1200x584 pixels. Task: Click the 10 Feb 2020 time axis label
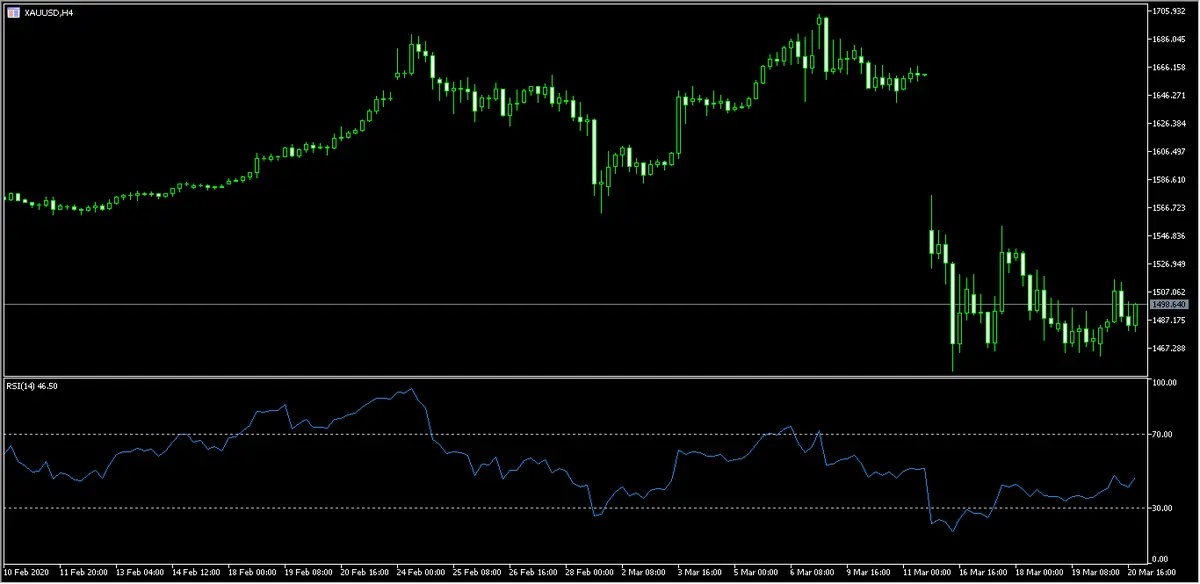[x=25, y=572]
